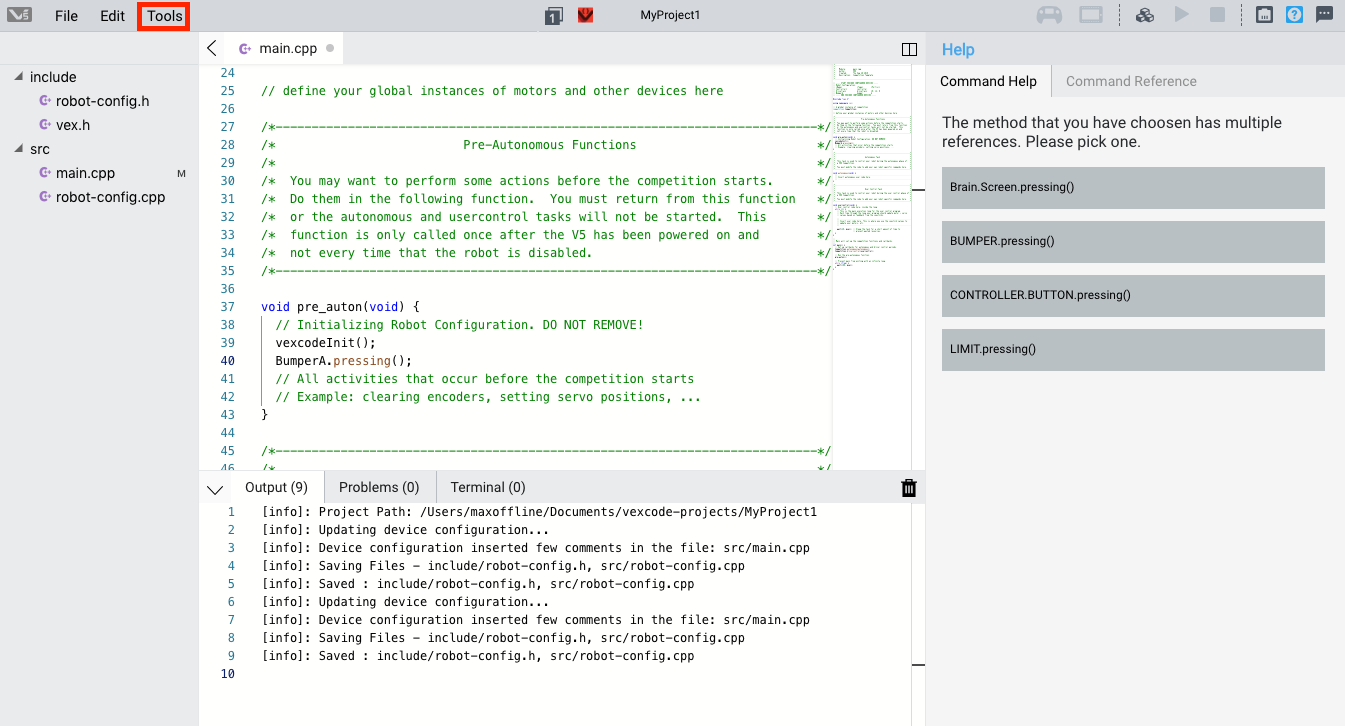This screenshot has width=1345, height=726.
Task: Toggle the split editor layout icon
Action: (x=908, y=48)
